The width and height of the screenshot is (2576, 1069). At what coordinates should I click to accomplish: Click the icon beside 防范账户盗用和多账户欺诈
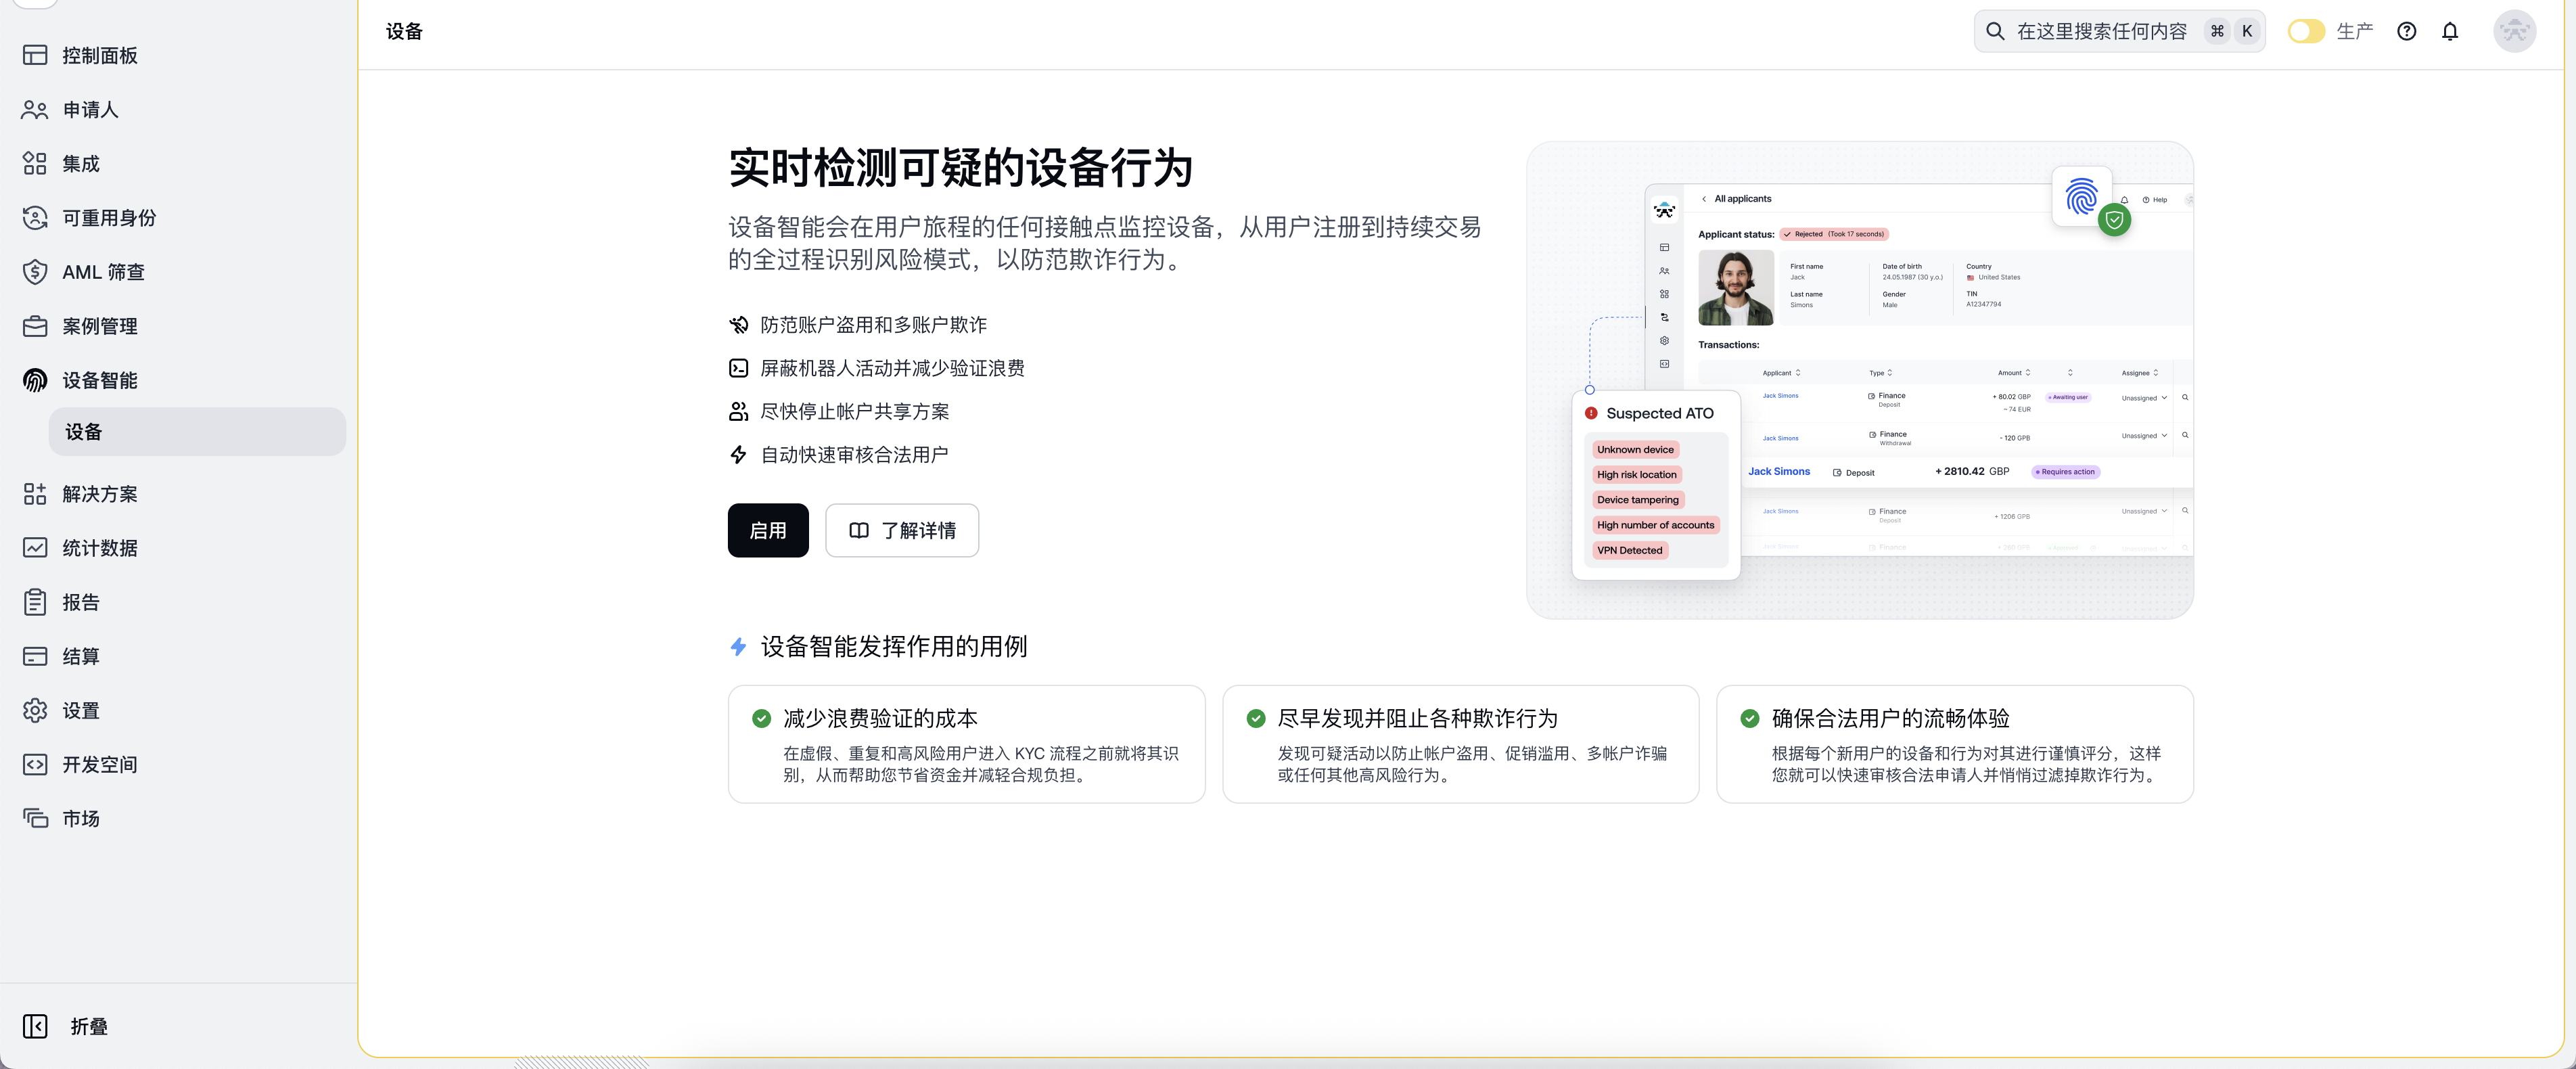click(738, 325)
